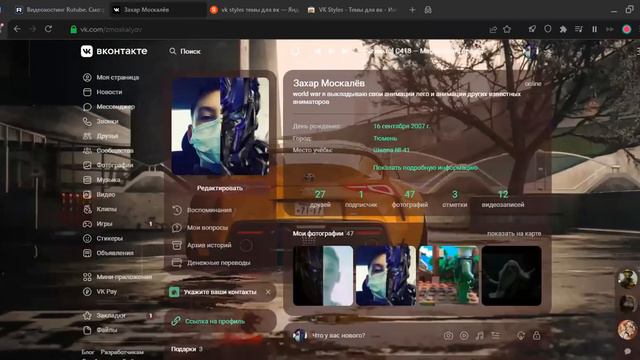Open the 47 фотографий counter

[410, 199]
